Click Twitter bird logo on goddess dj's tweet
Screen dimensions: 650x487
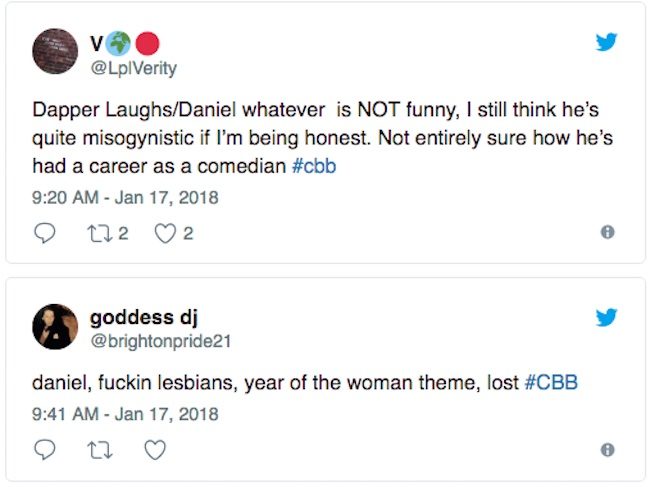606,318
